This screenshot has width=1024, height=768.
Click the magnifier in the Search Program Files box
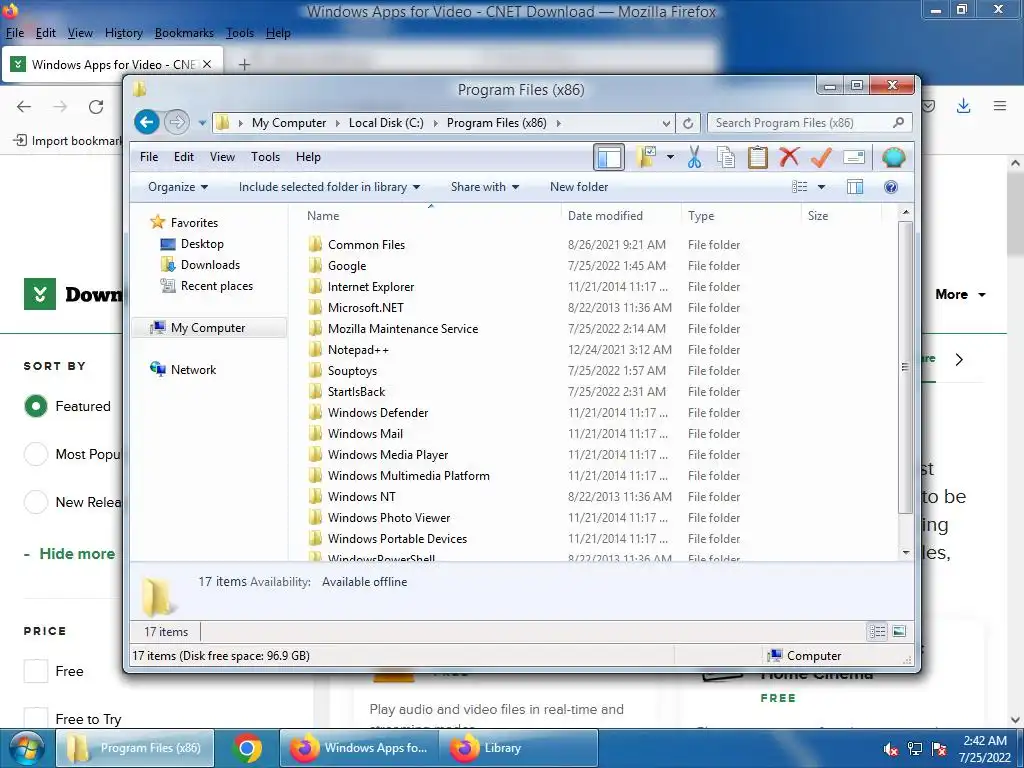(899, 122)
